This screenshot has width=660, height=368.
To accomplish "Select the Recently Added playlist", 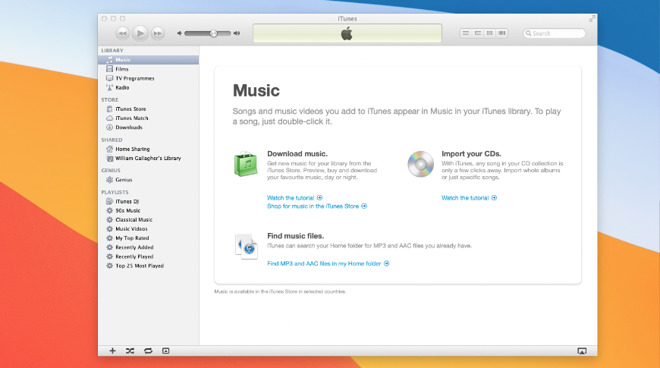I will (x=134, y=247).
